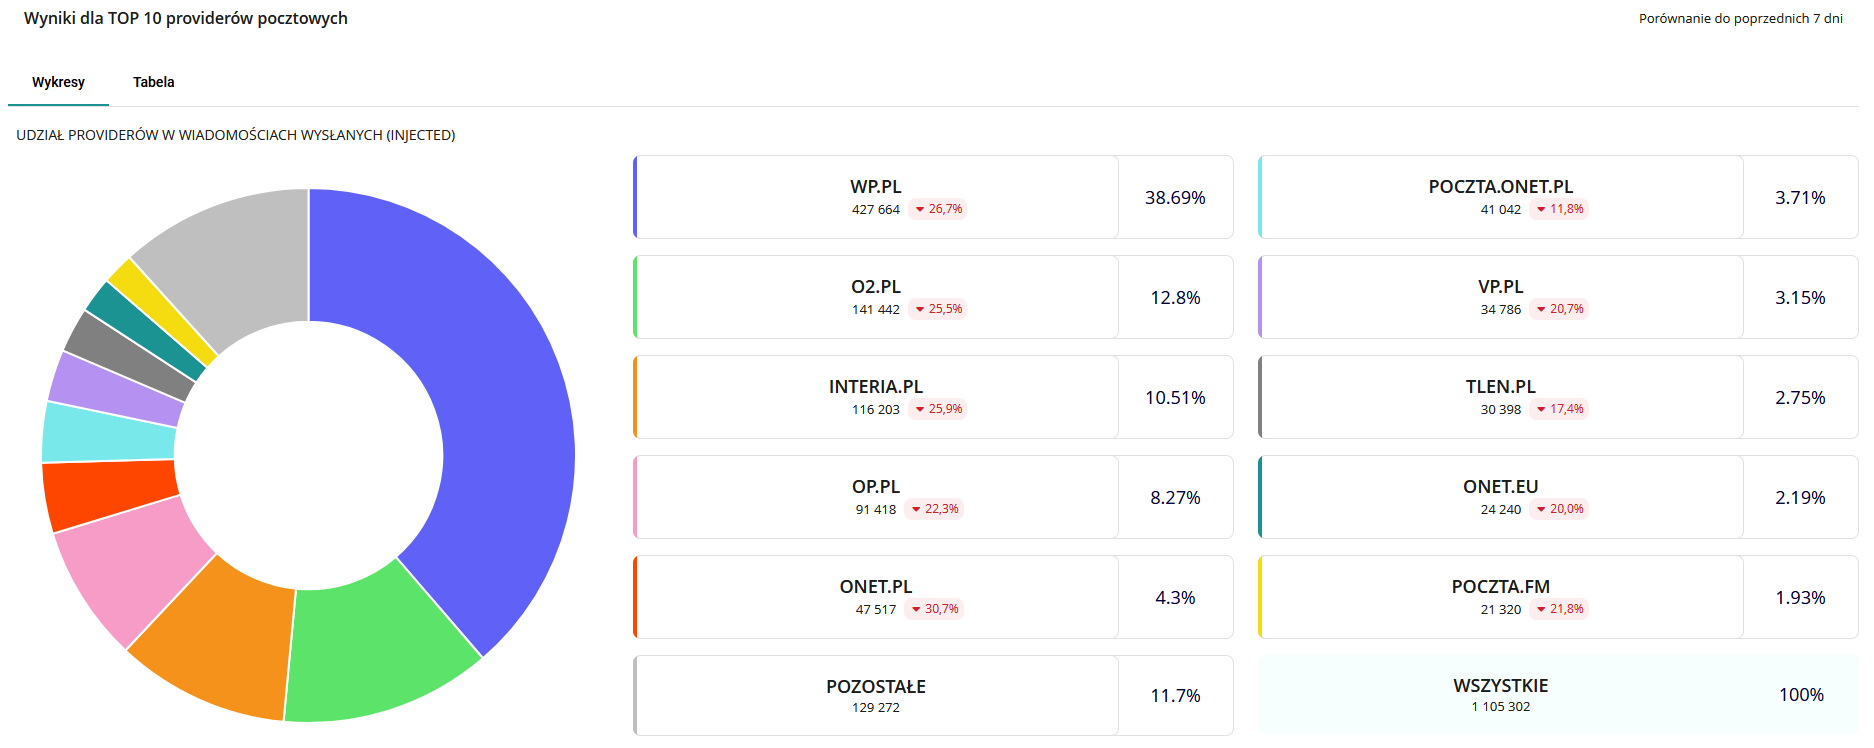1874x748 pixels.
Task: Click the 17,4% trend badge on TLEN.PL
Action: (1560, 409)
